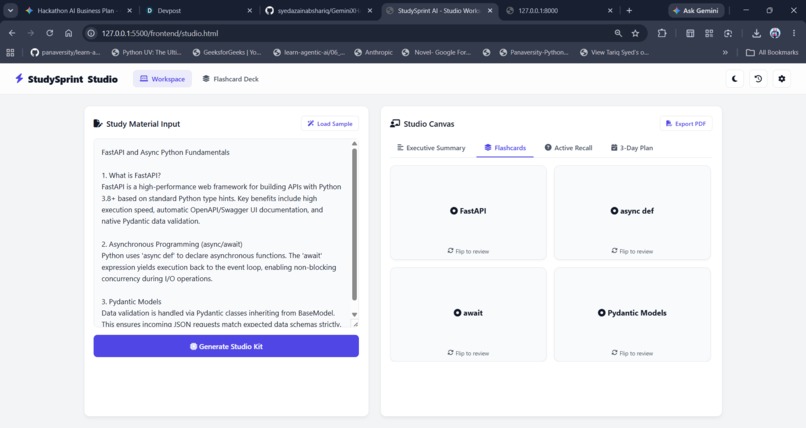Open the Novel- Google For... bookmark

[436, 52]
